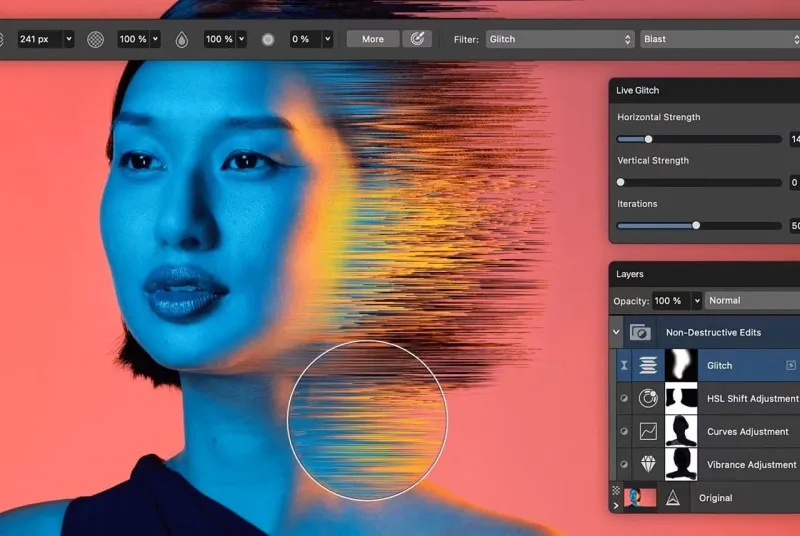Image resolution: width=800 pixels, height=536 pixels.
Task: Click the circular hardness dot icon
Action: click(x=268, y=39)
